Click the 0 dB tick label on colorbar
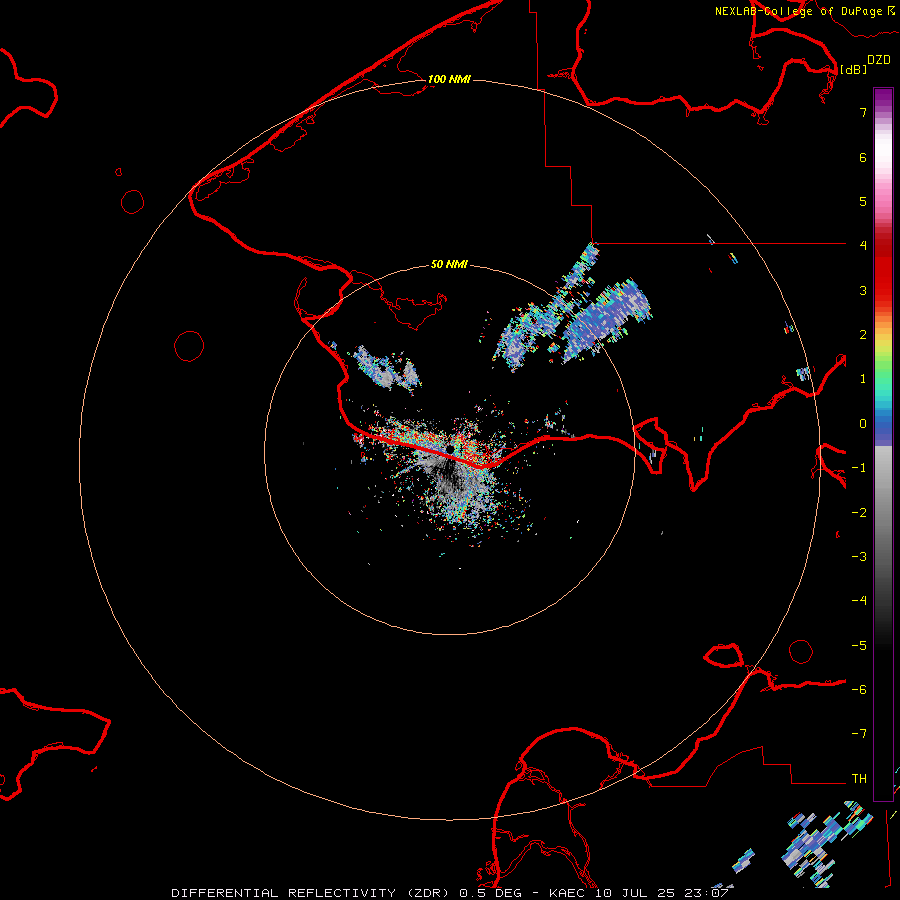The height and width of the screenshot is (900, 900). coord(863,424)
